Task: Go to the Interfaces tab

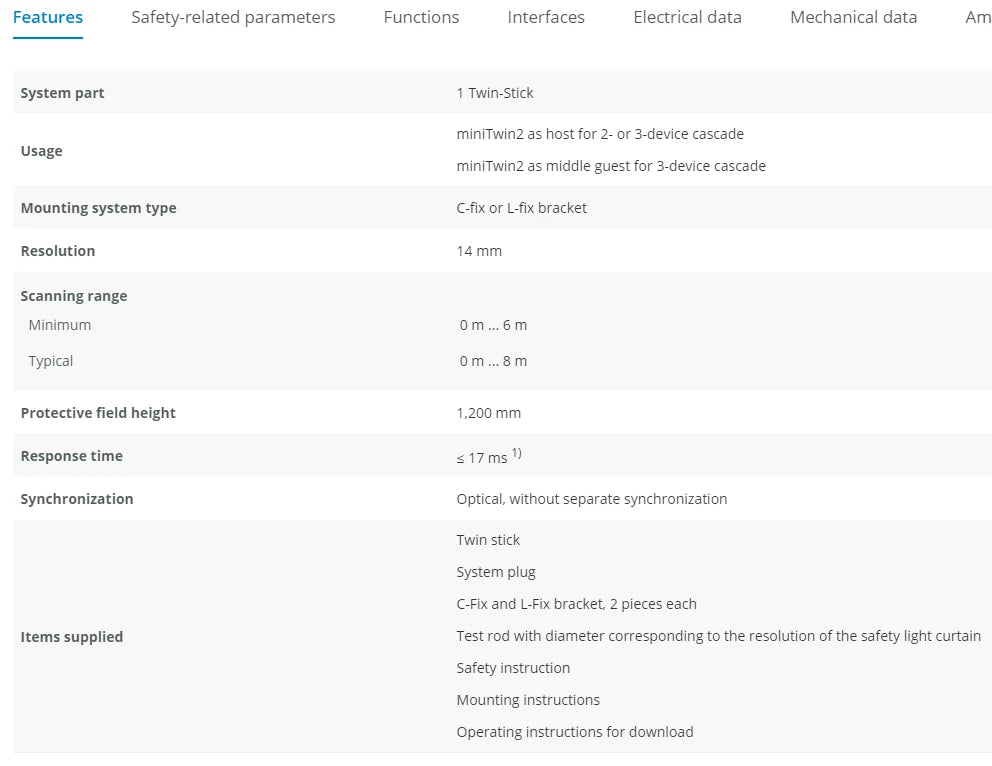Action: click(546, 17)
